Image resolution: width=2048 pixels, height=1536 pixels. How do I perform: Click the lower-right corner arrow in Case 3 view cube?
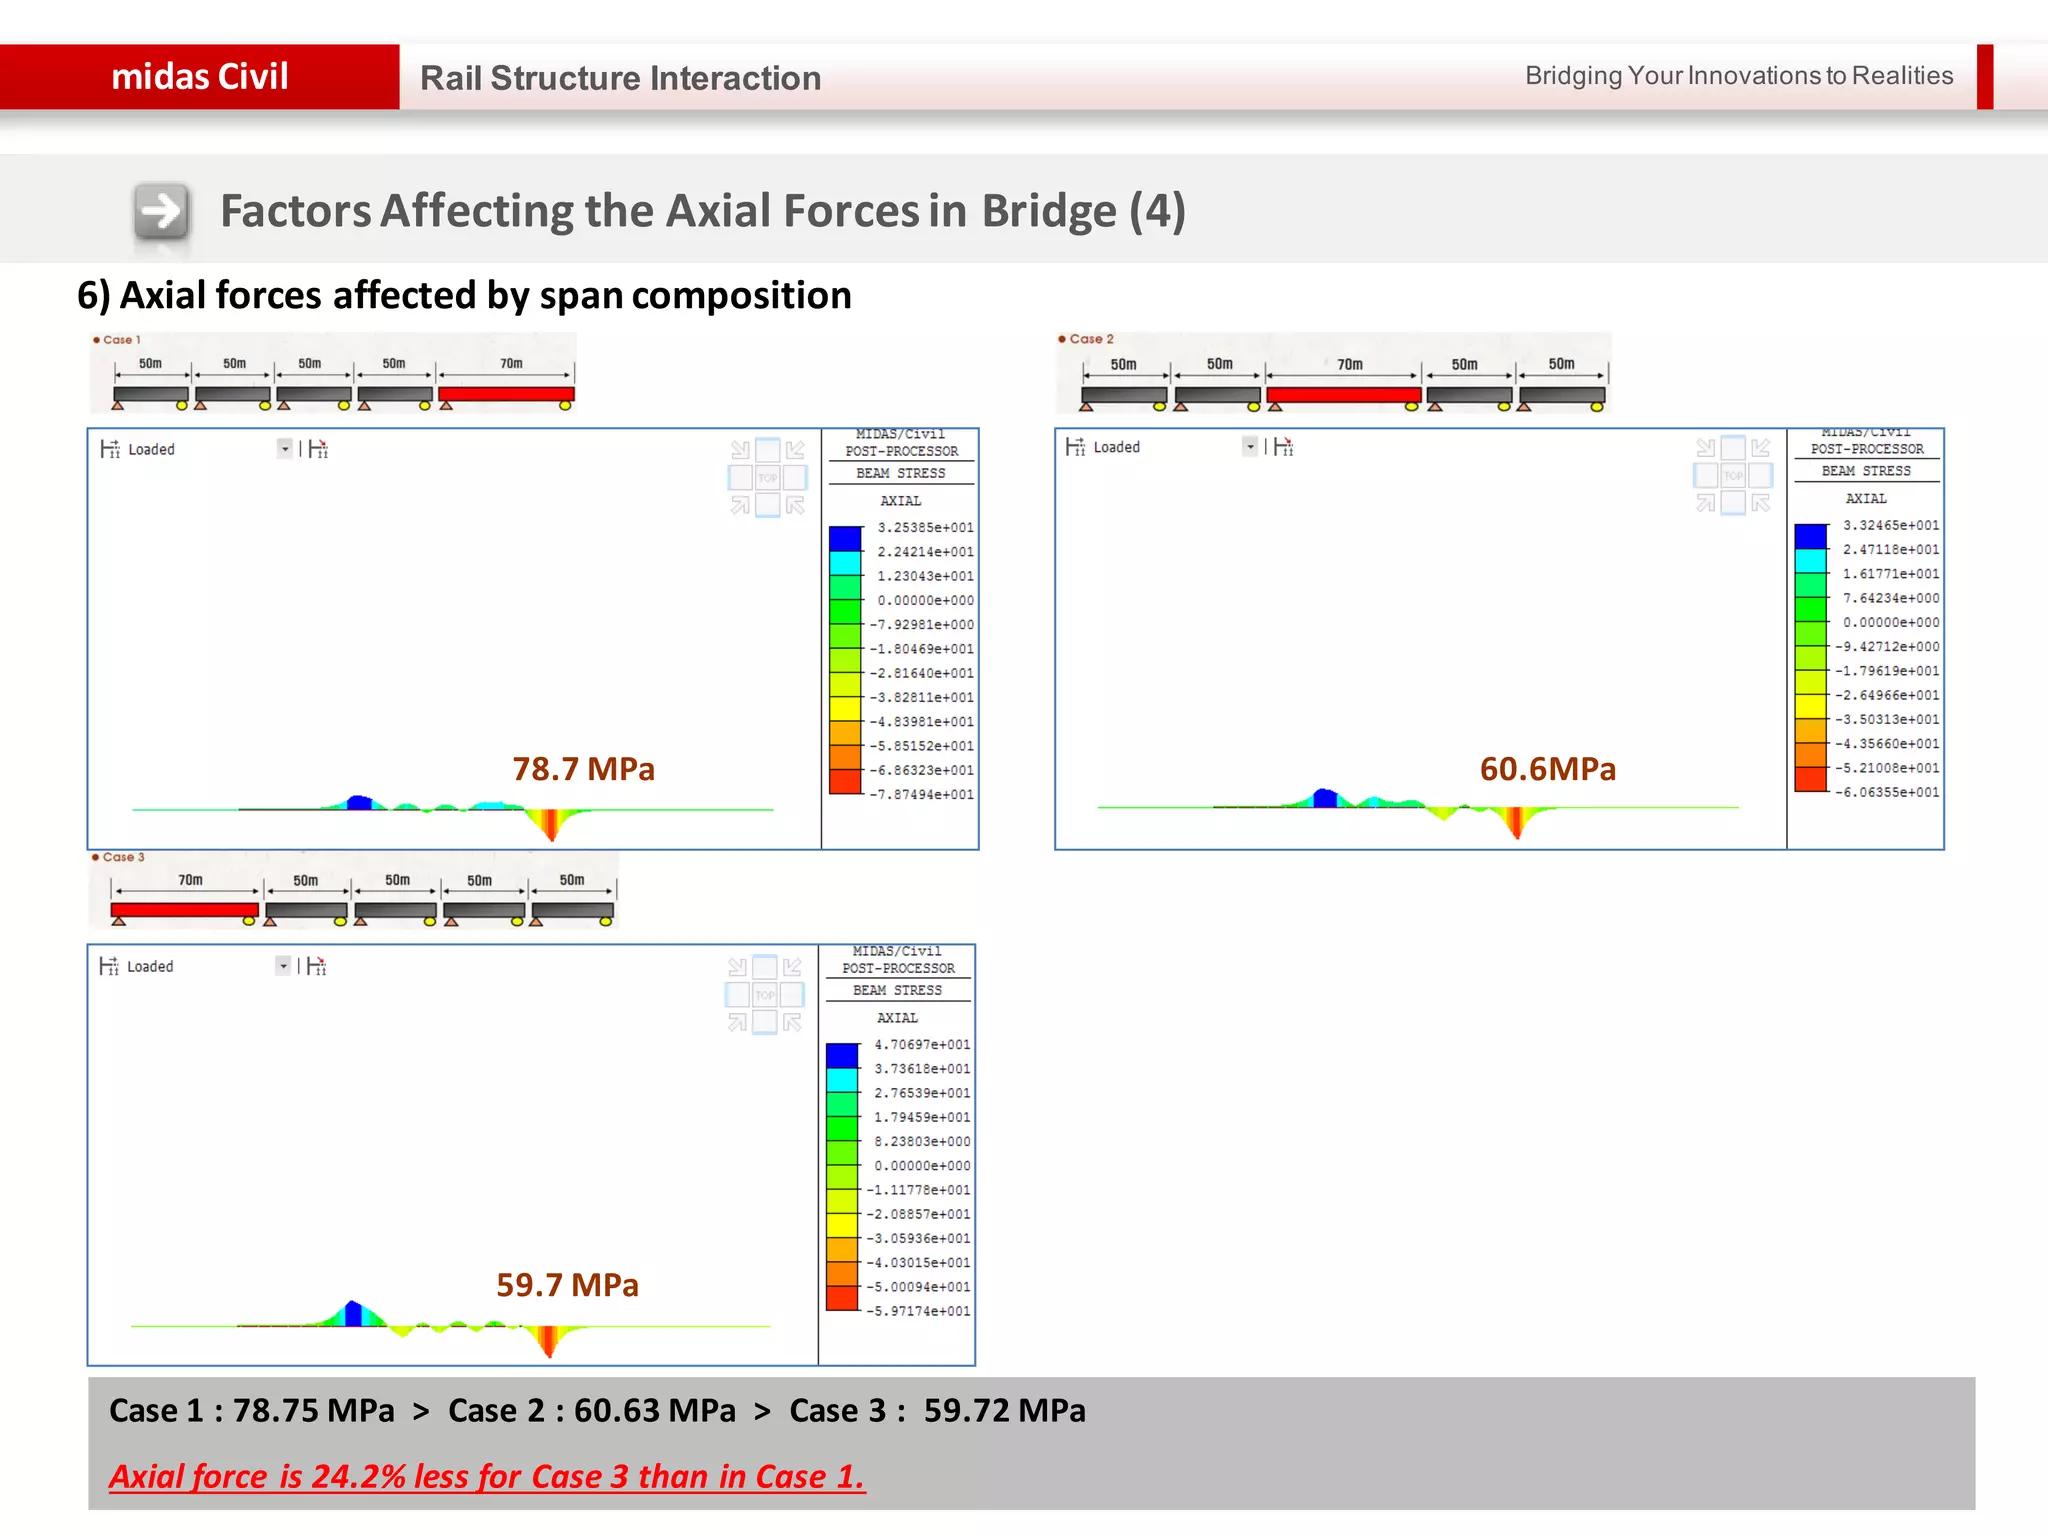[x=792, y=1022]
